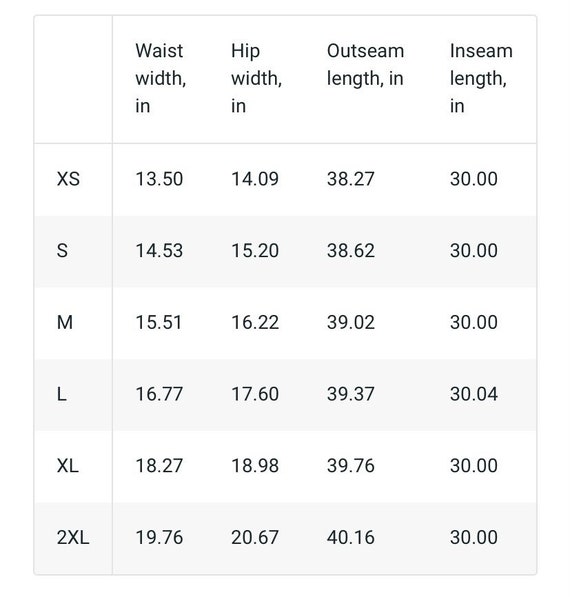Select the XS size row label
This screenshot has height=597, width=570.
(x=68, y=179)
